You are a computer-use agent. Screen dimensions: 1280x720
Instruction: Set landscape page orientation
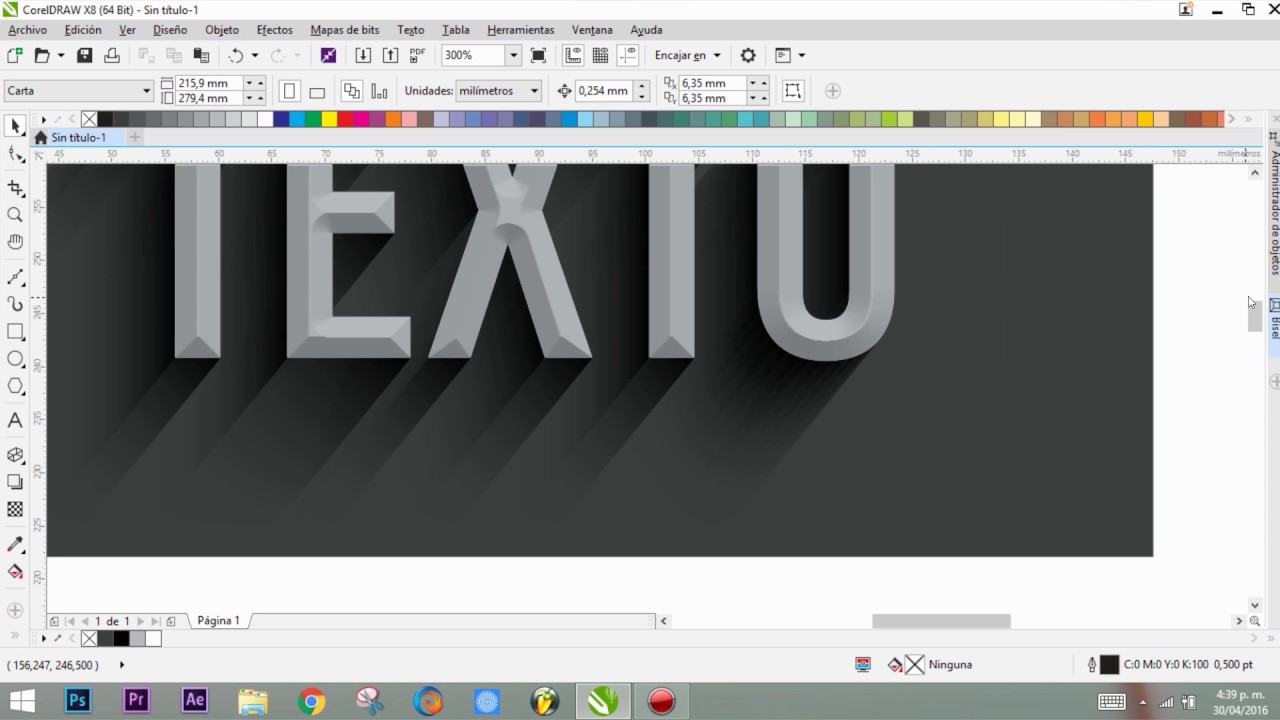coord(317,91)
